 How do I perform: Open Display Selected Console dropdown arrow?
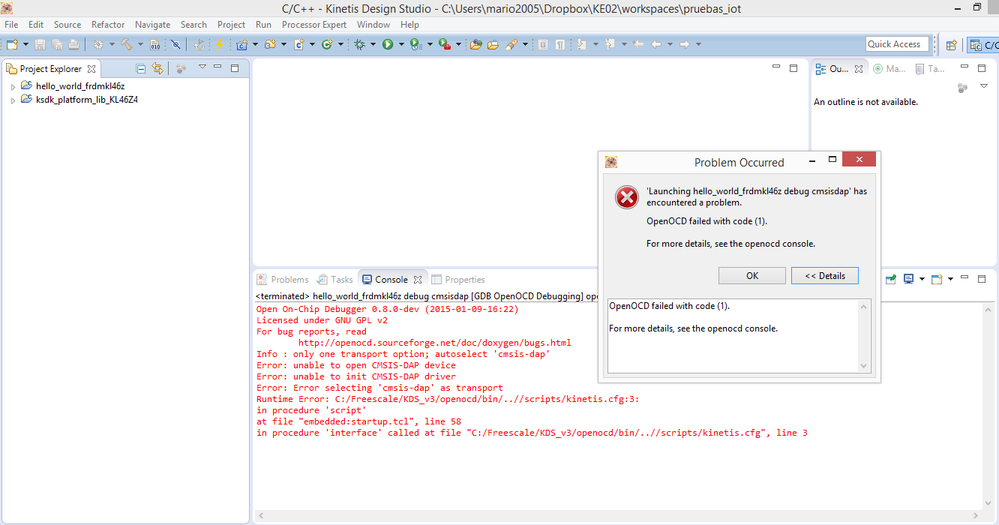(x=921, y=279)
